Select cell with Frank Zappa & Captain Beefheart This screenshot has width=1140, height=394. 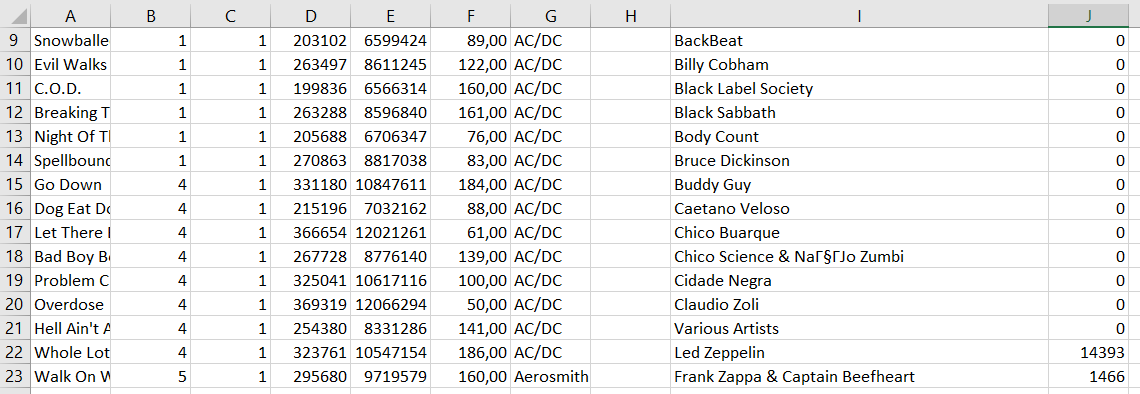[859, 377]
